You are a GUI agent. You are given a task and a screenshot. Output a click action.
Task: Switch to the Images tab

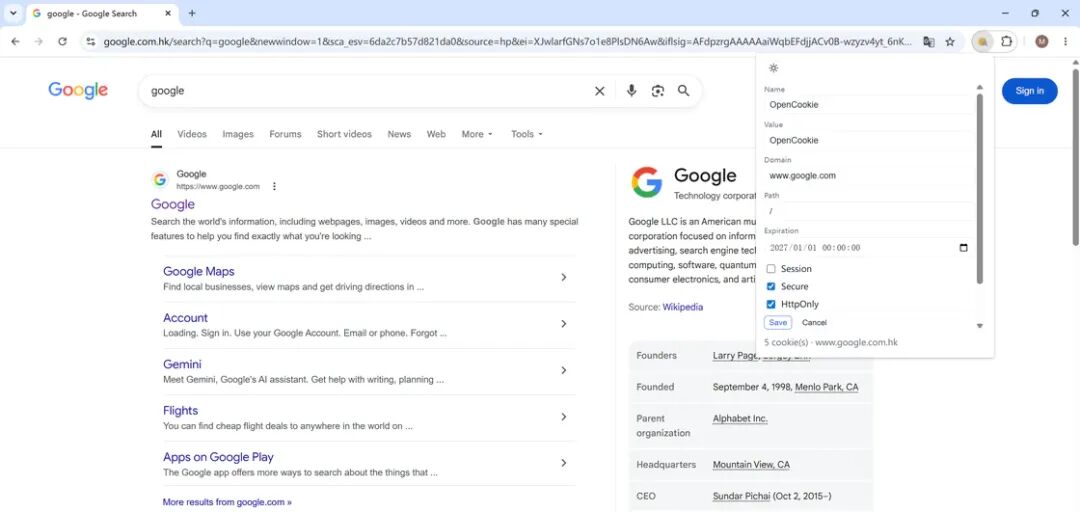pyautogui.click(x=238, y=134)
